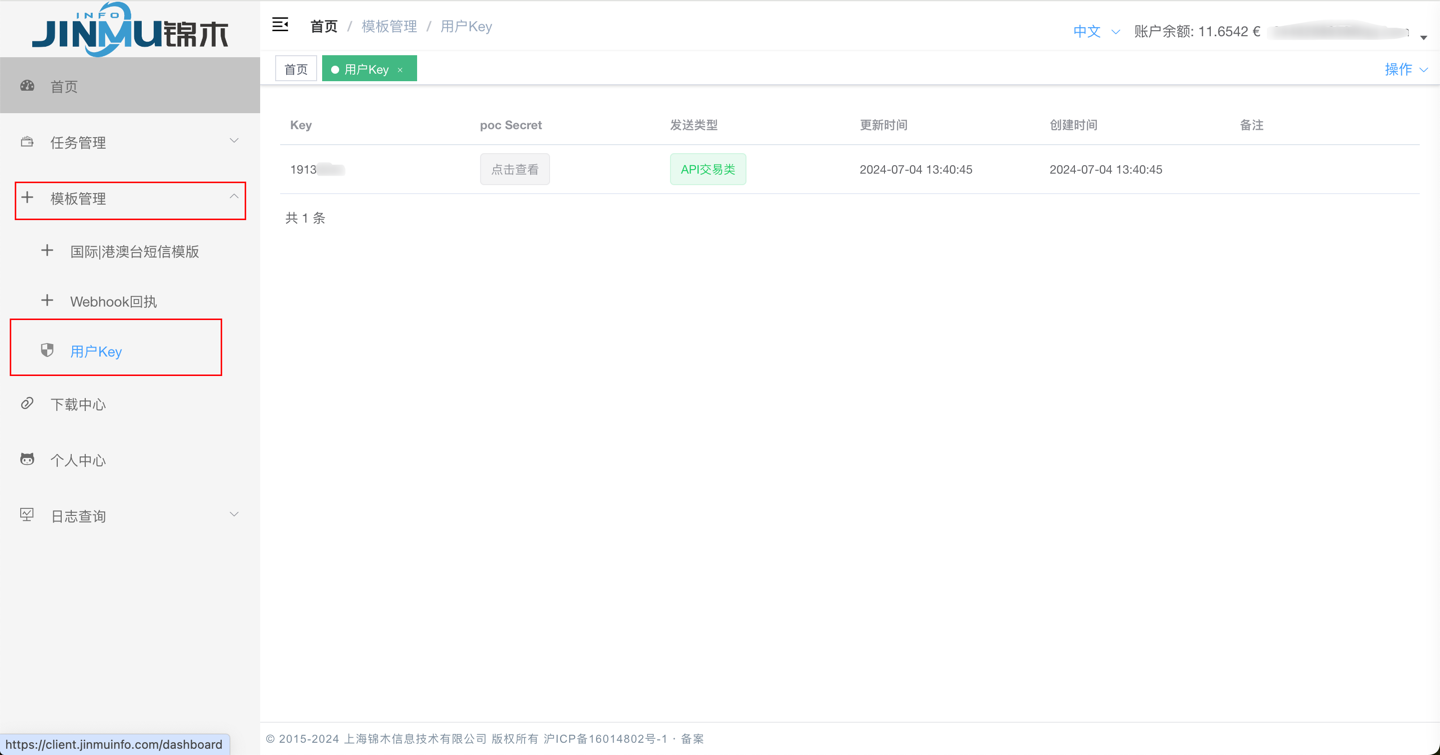Image resolution: width=1440 pixels, height=755 pixels.
Task: Click the 日志查询 menu label
Action: tap(78, 516)
